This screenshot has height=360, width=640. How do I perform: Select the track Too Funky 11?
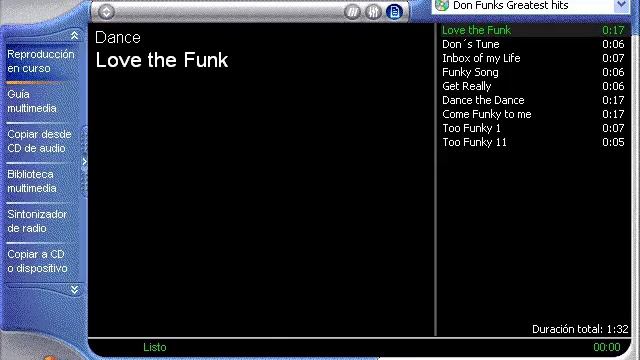533,142
